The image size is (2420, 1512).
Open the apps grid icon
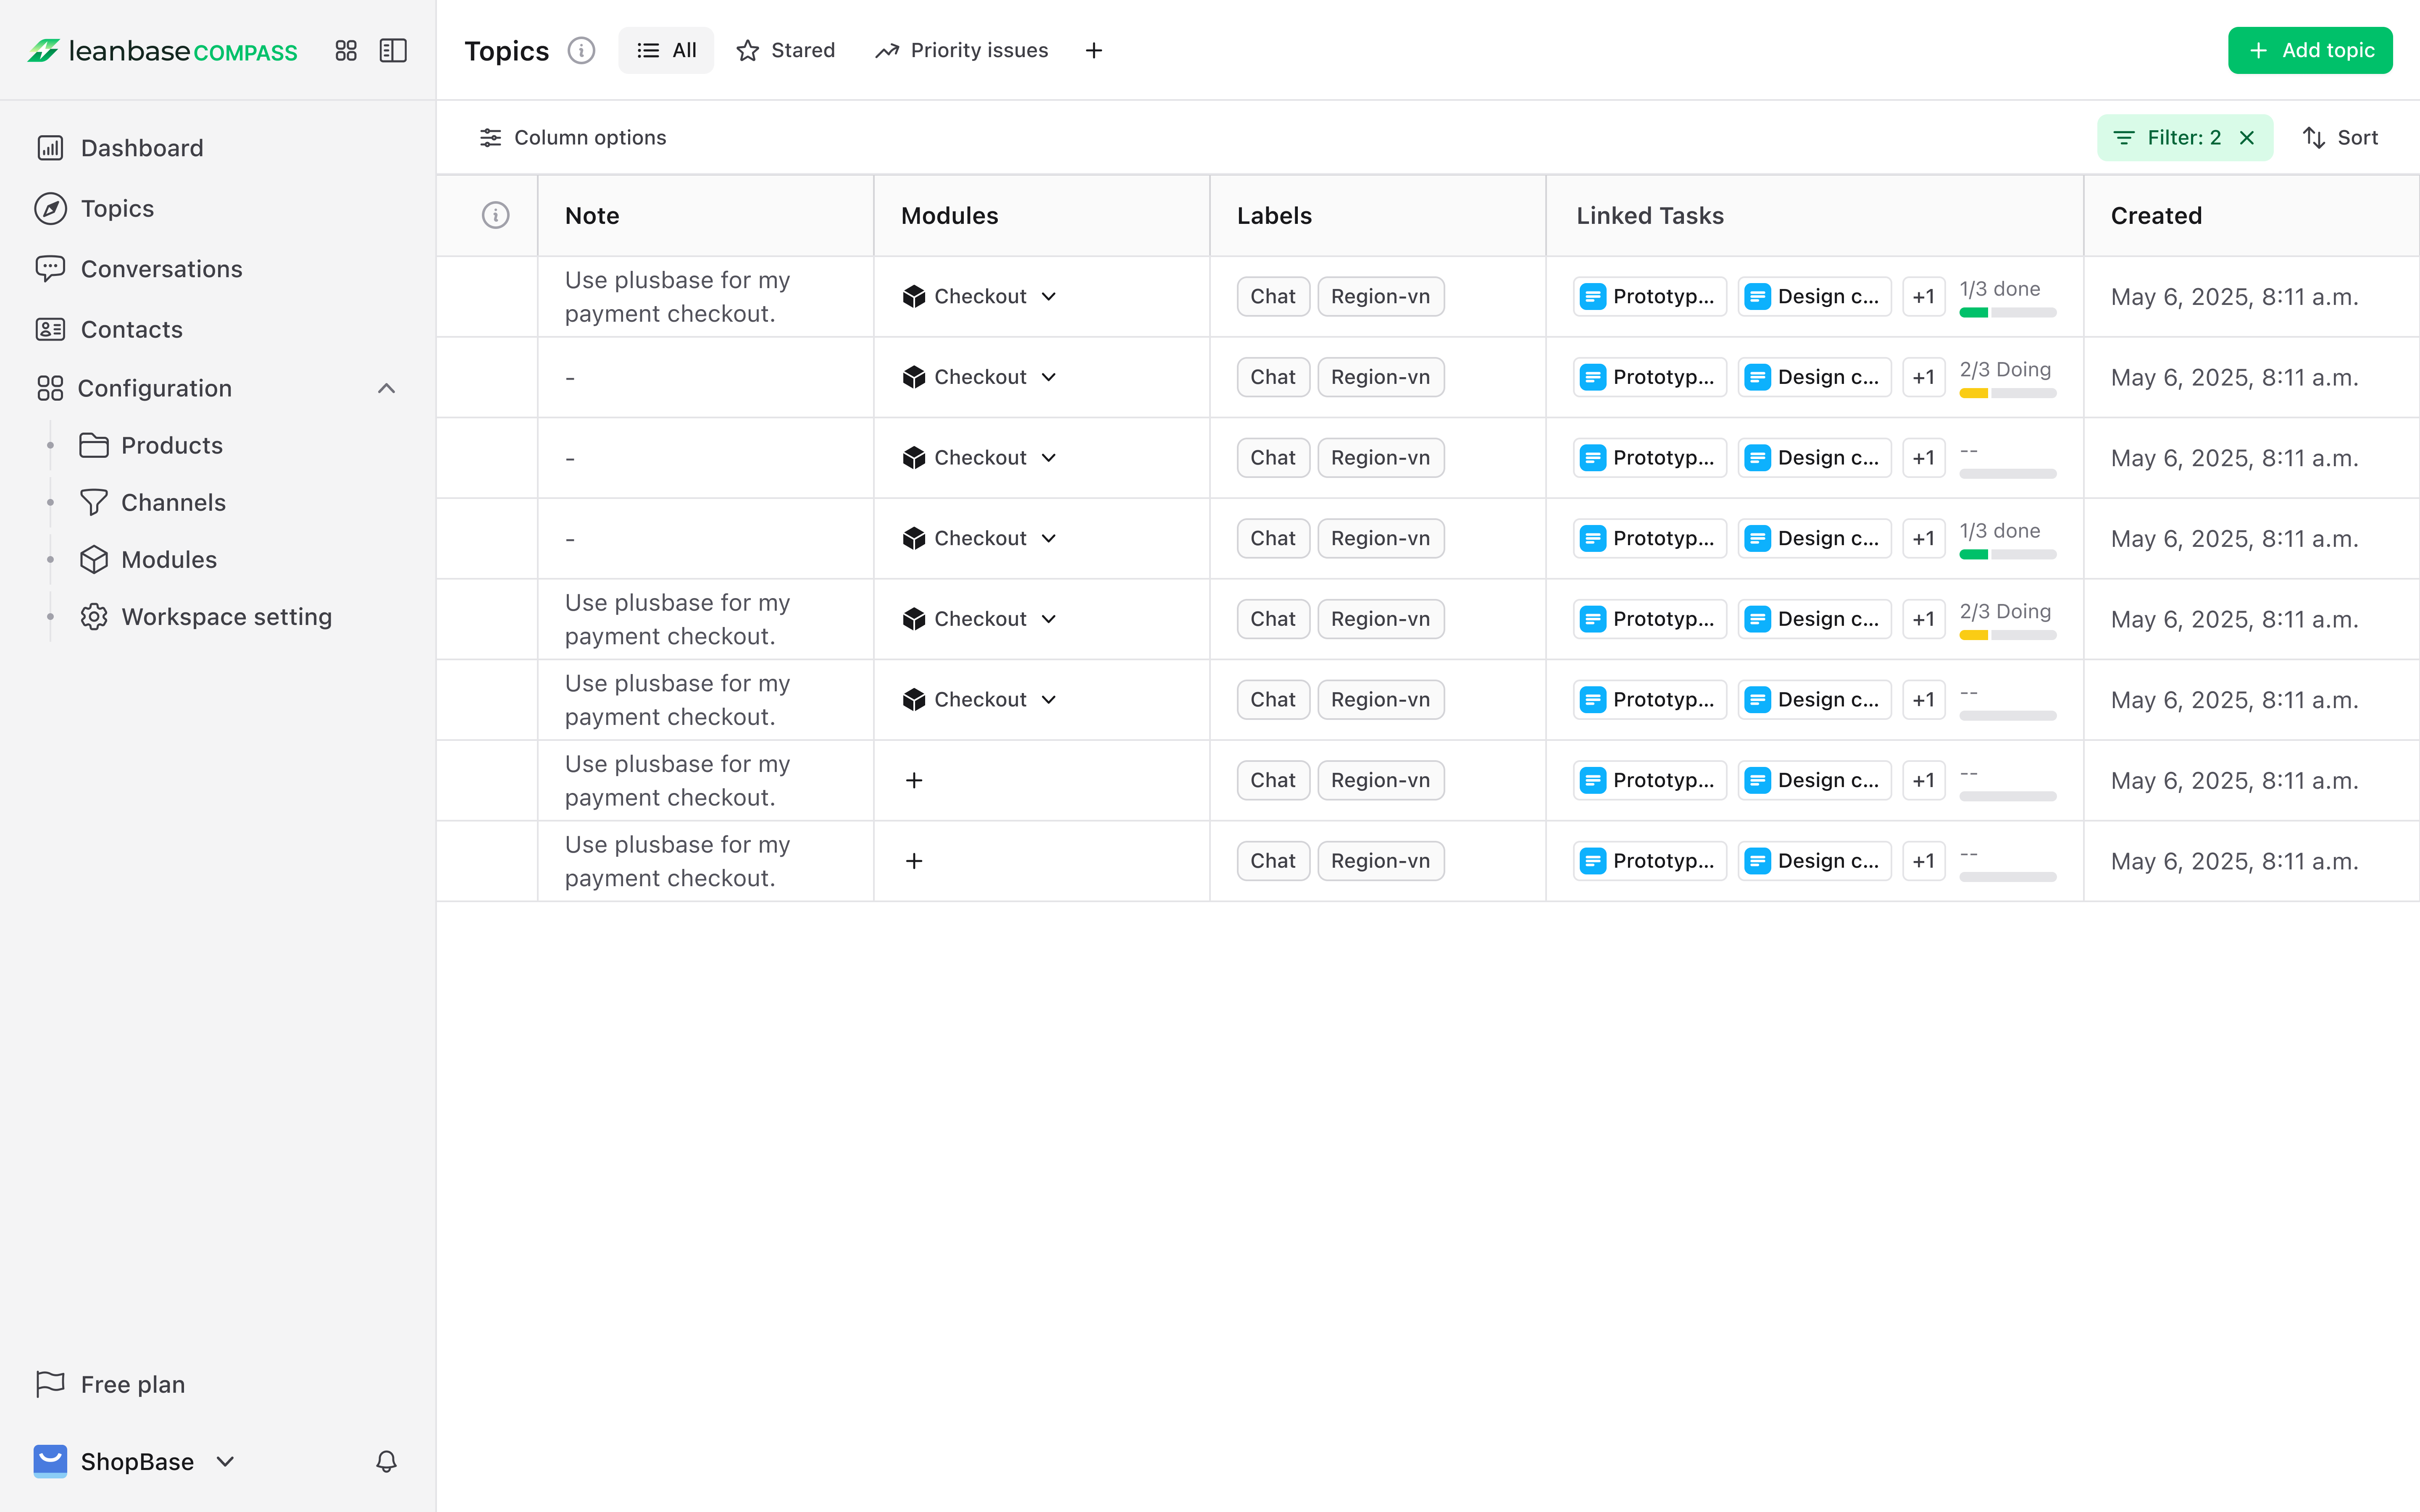[x=346, y=50]
